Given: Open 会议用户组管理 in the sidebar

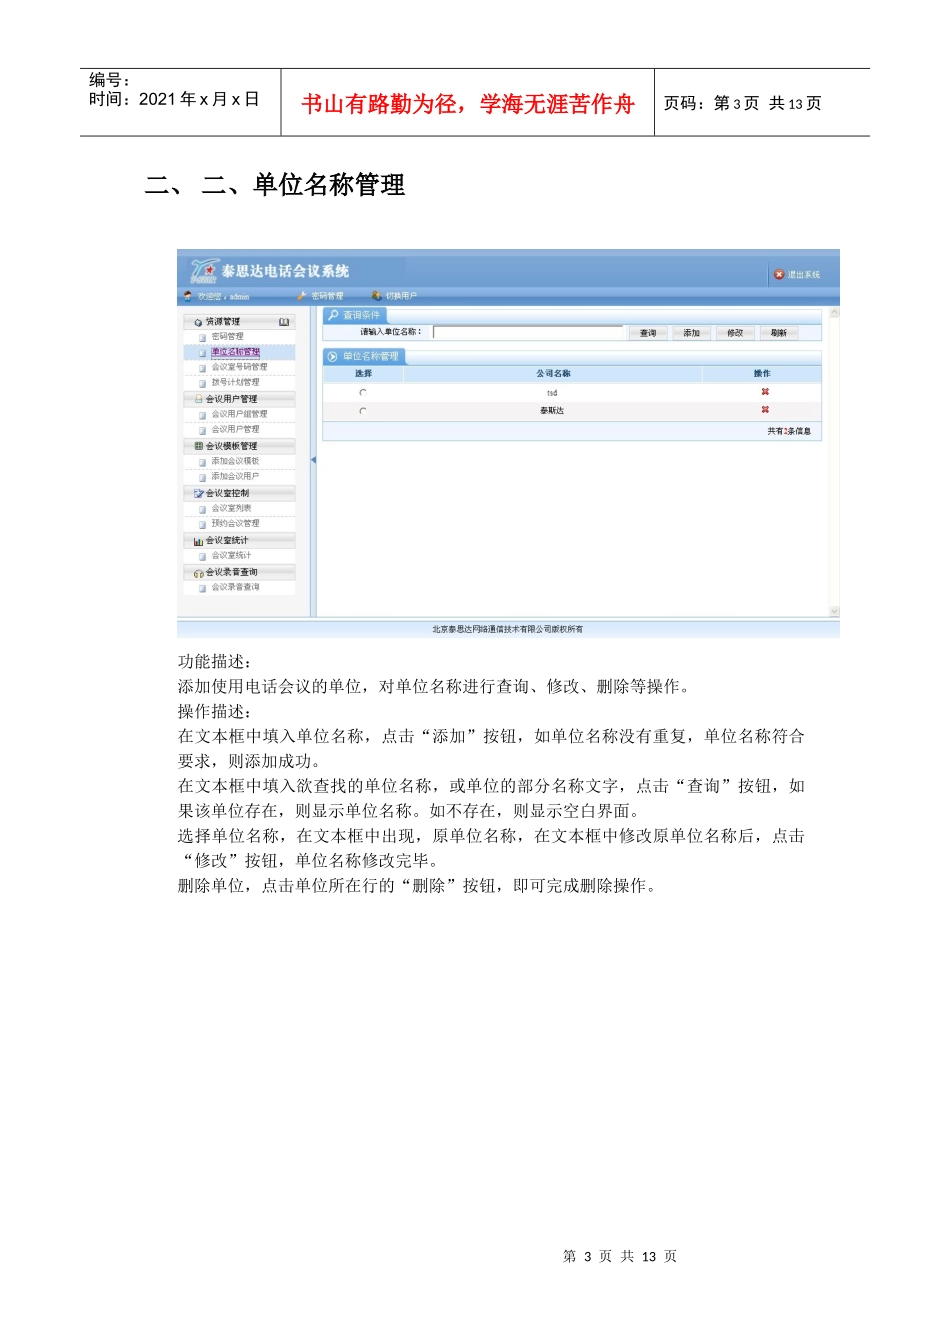Looking at the screenshot, I should (x=239, y=414).
